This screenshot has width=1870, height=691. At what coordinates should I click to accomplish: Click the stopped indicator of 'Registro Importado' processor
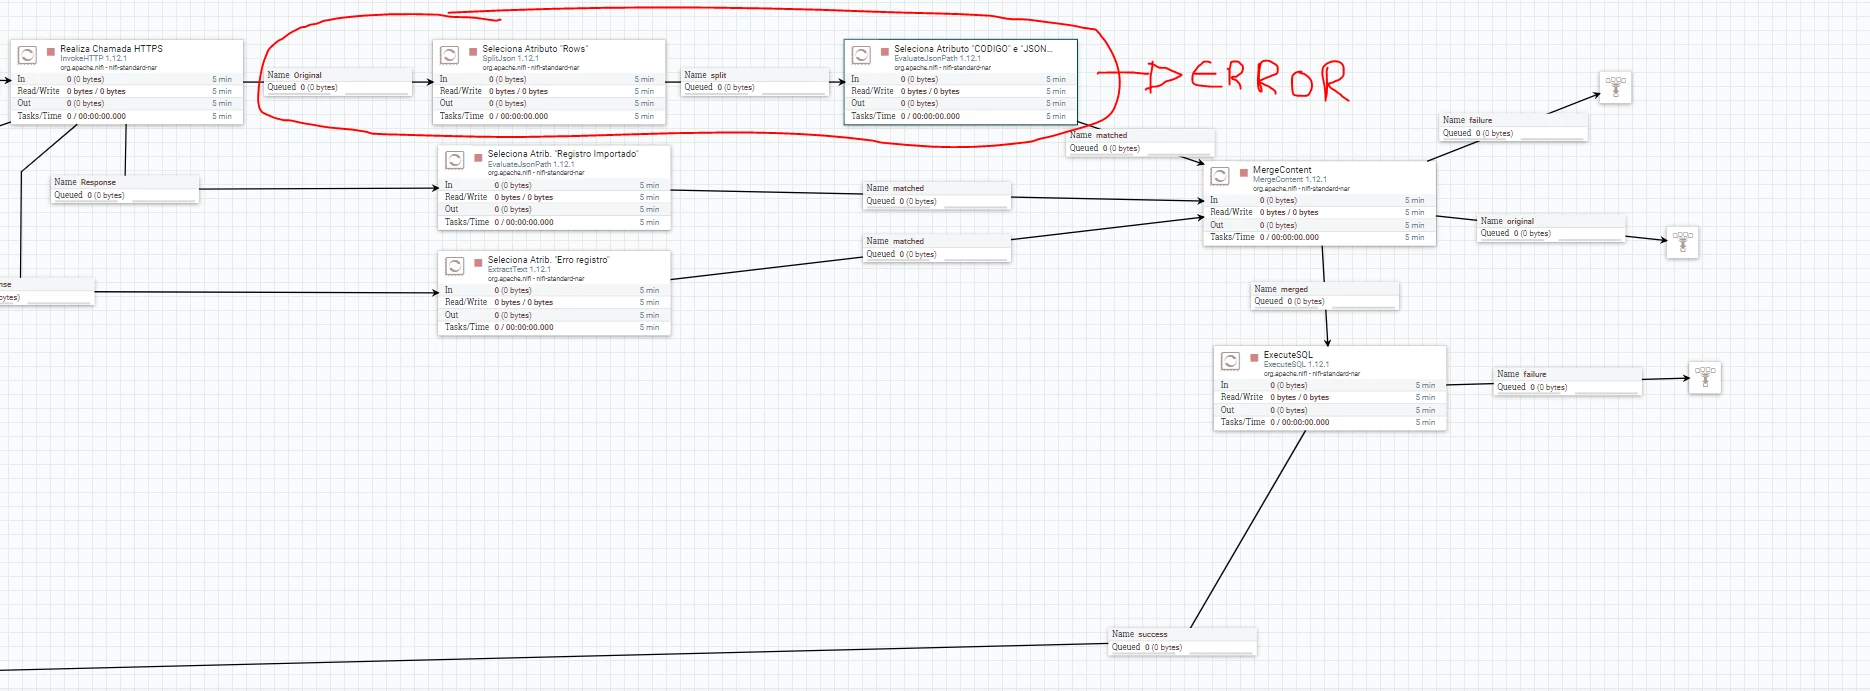[x=478, y=156]
